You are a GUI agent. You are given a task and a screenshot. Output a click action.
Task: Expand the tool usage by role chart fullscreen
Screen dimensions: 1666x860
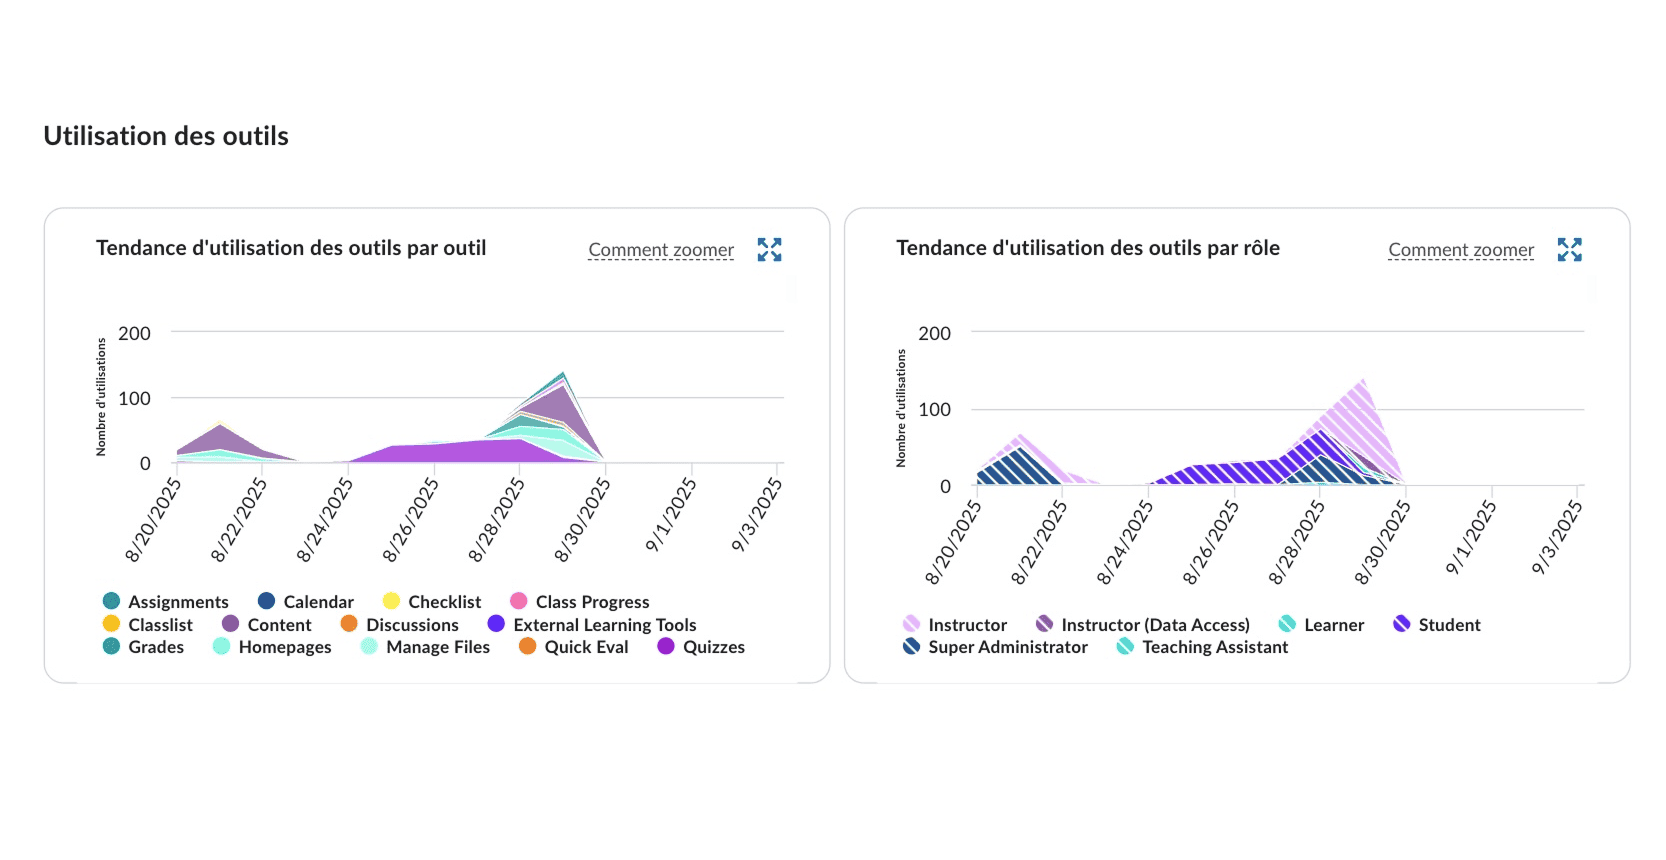tap(1569, 249)
